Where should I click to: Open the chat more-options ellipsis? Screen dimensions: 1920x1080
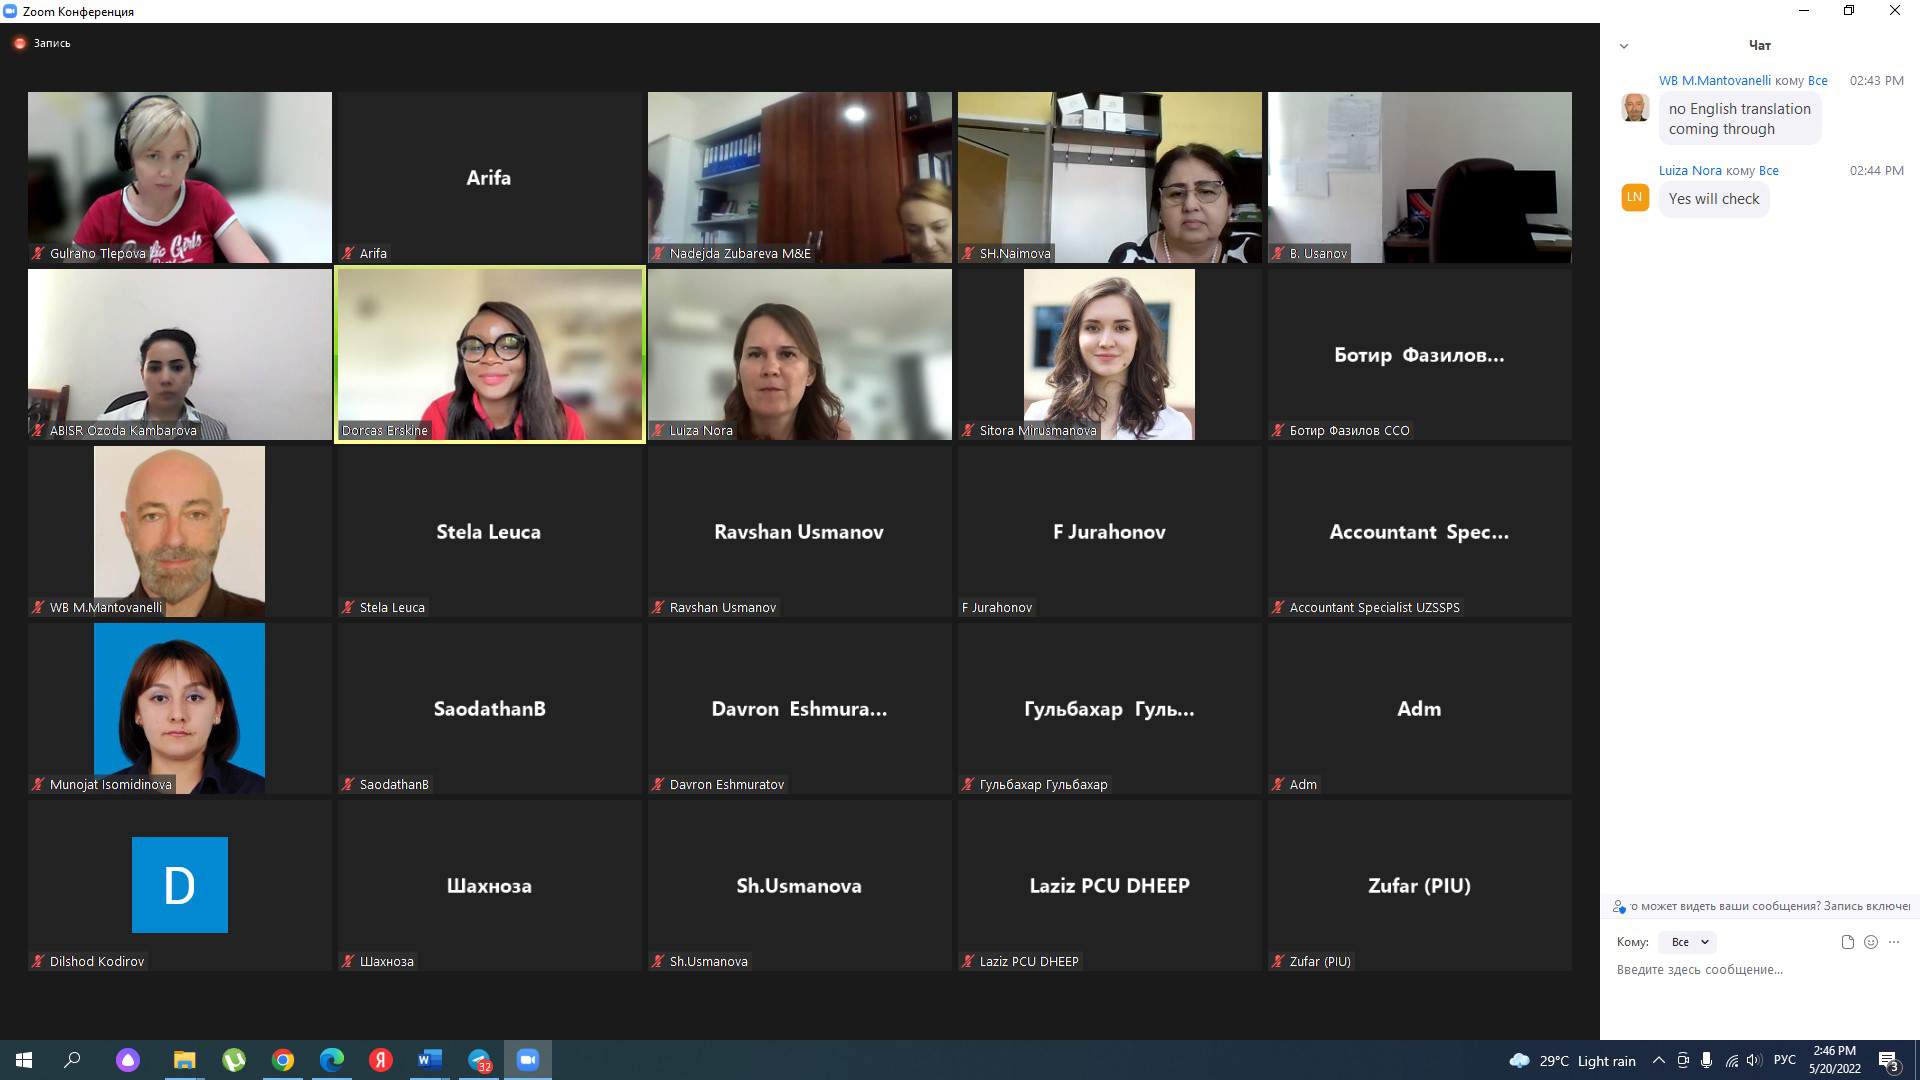(x=1894, y=942)
